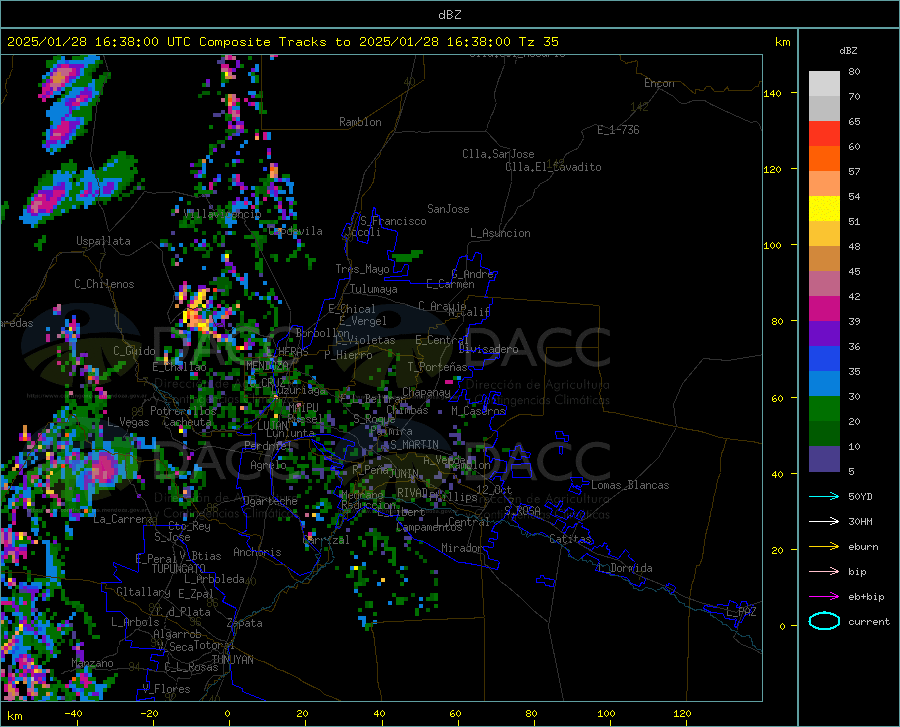Screen dimensions: 900x727
Task: Click the 'current' legend label
Action: pyautogui.click(x=869, y=621)
